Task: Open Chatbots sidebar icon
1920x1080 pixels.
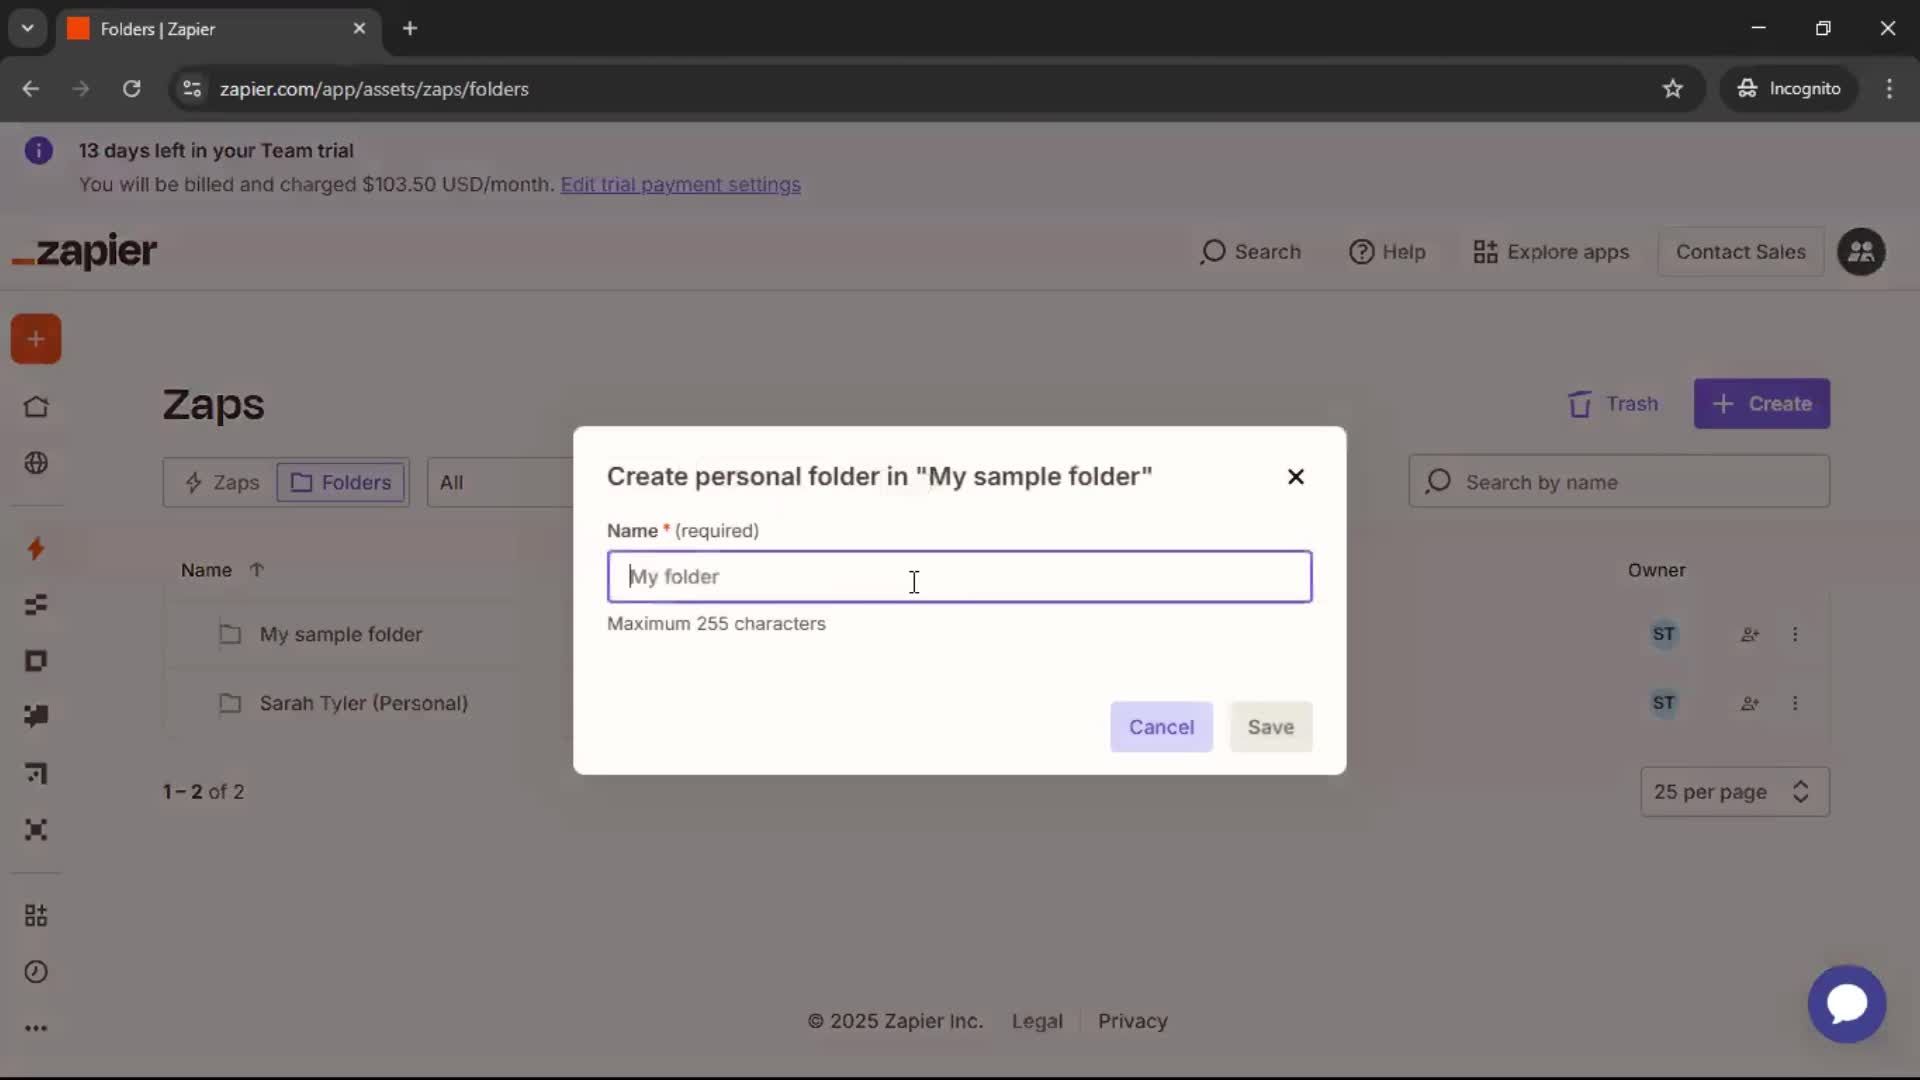Action: 36,716
